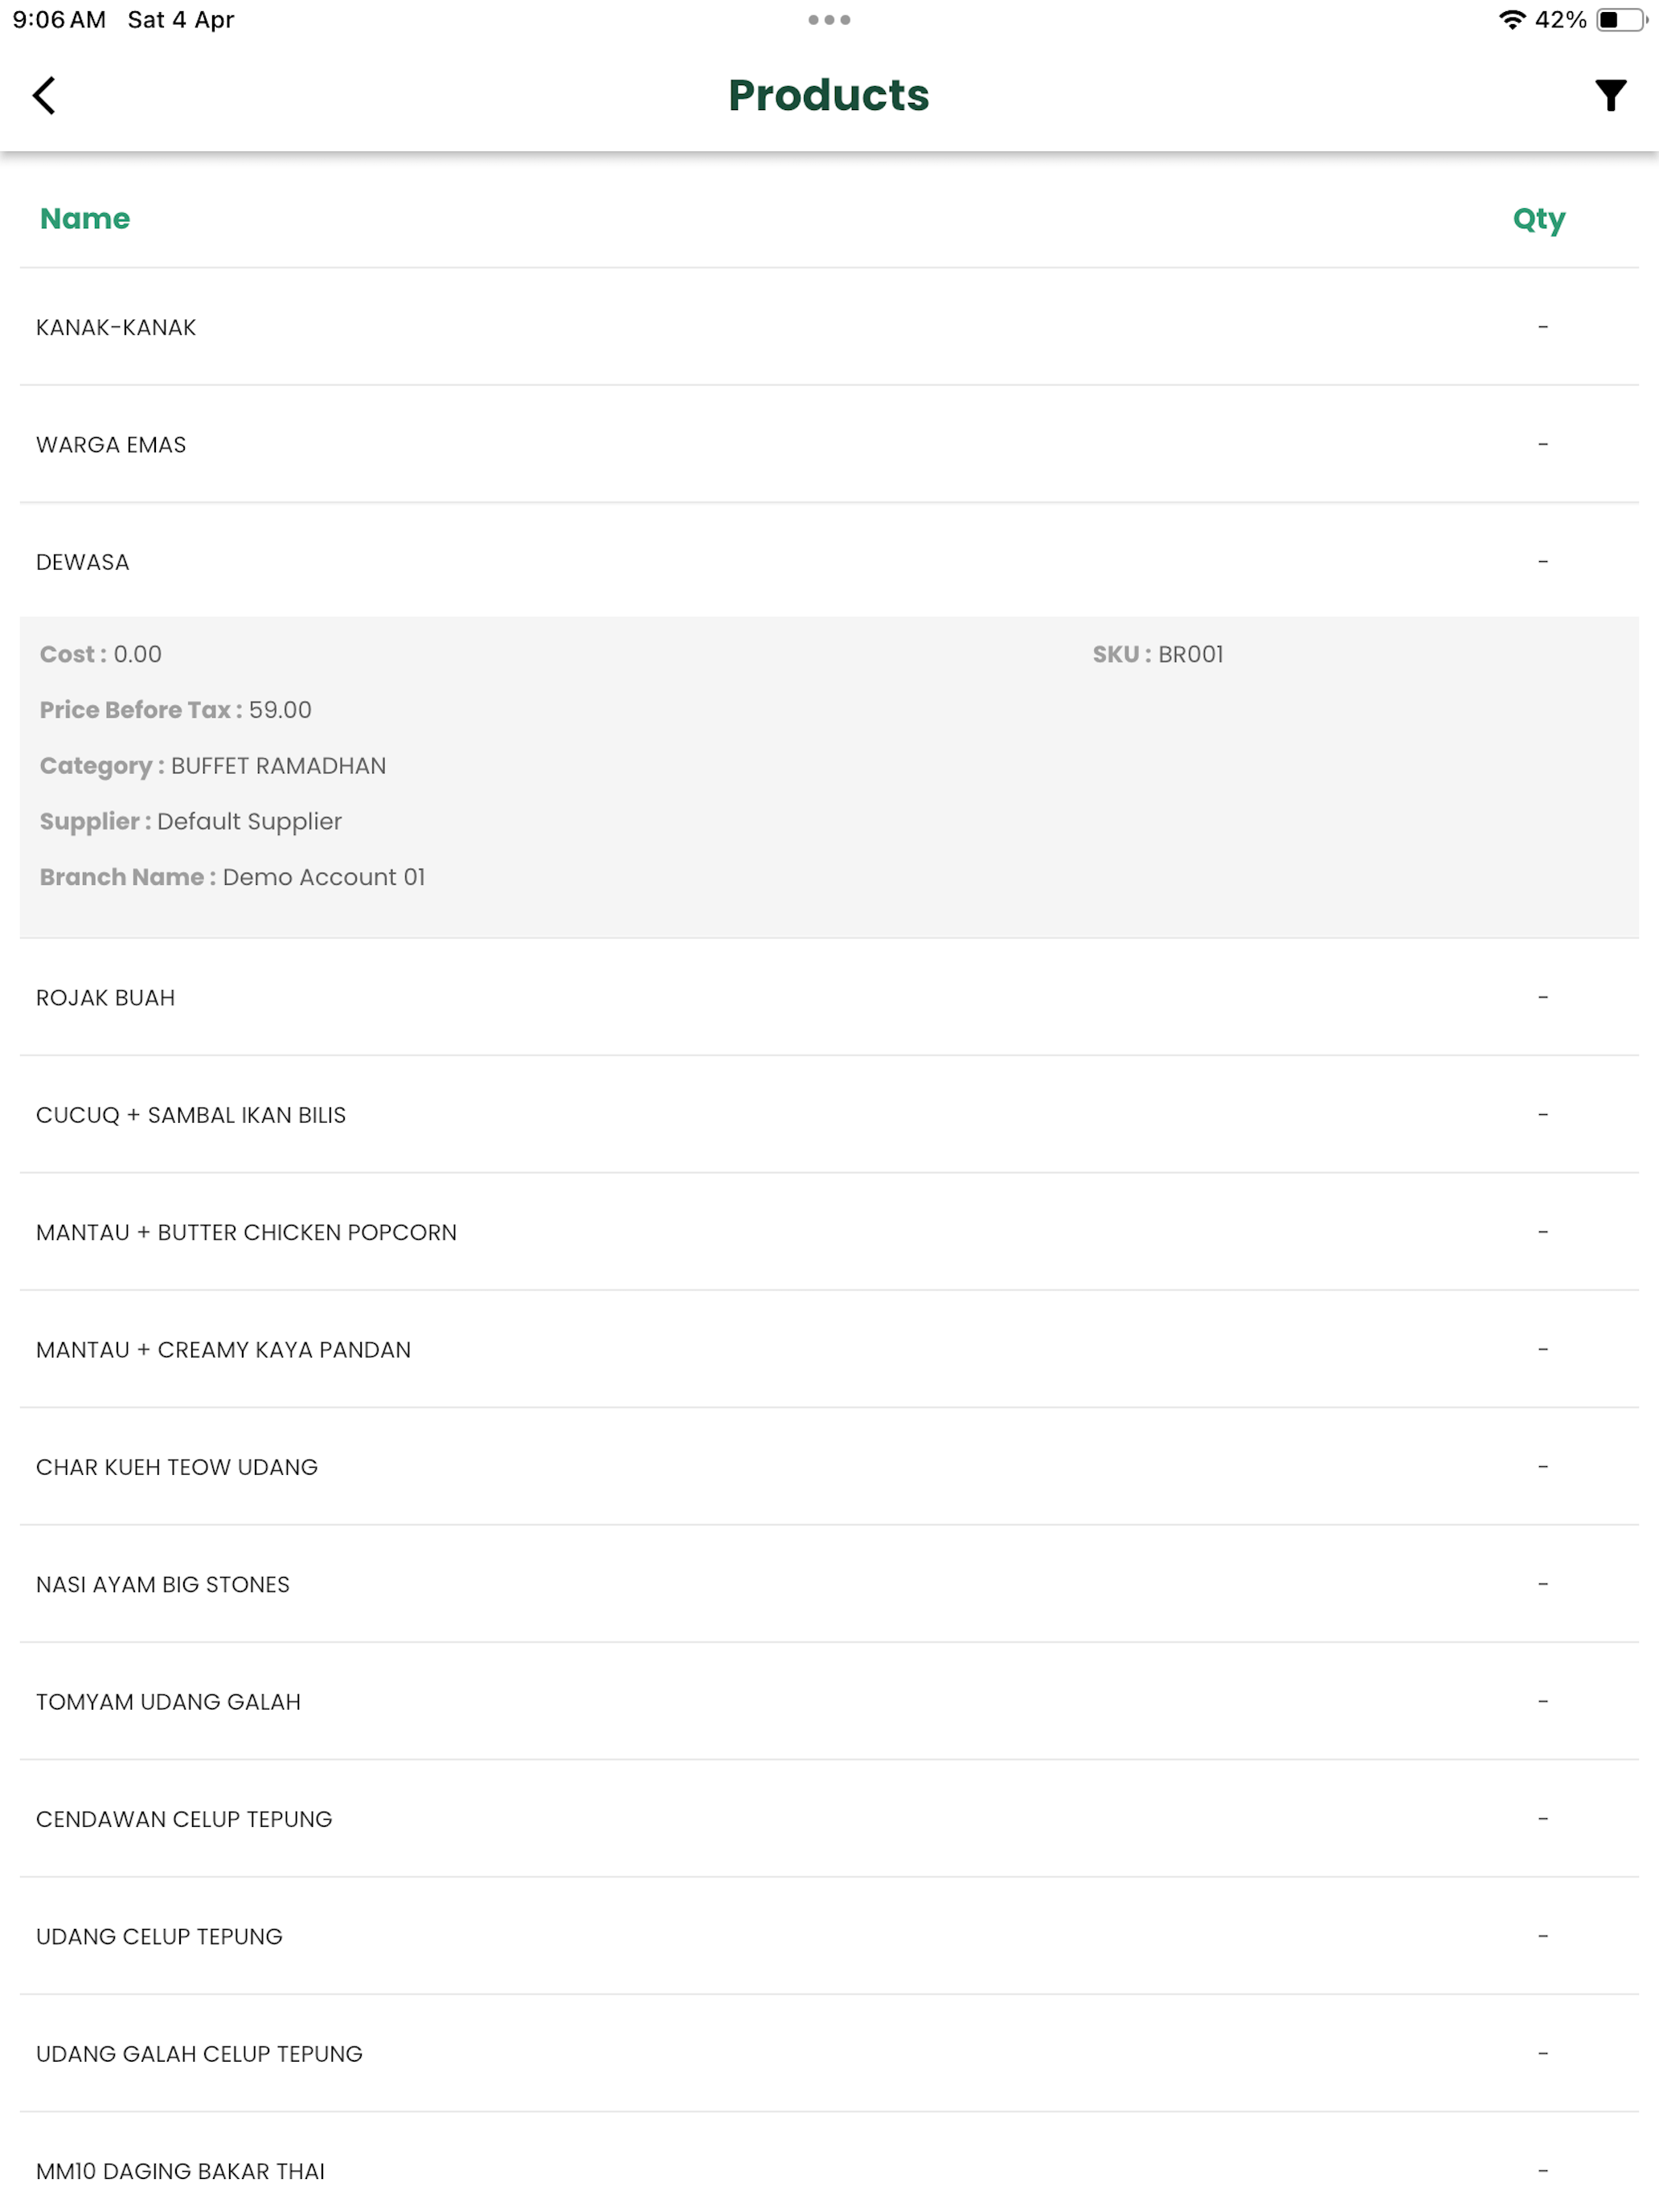The image size is (1659, 2212).
Task: Sort by the Qty column header
Action: (1538, 218)
